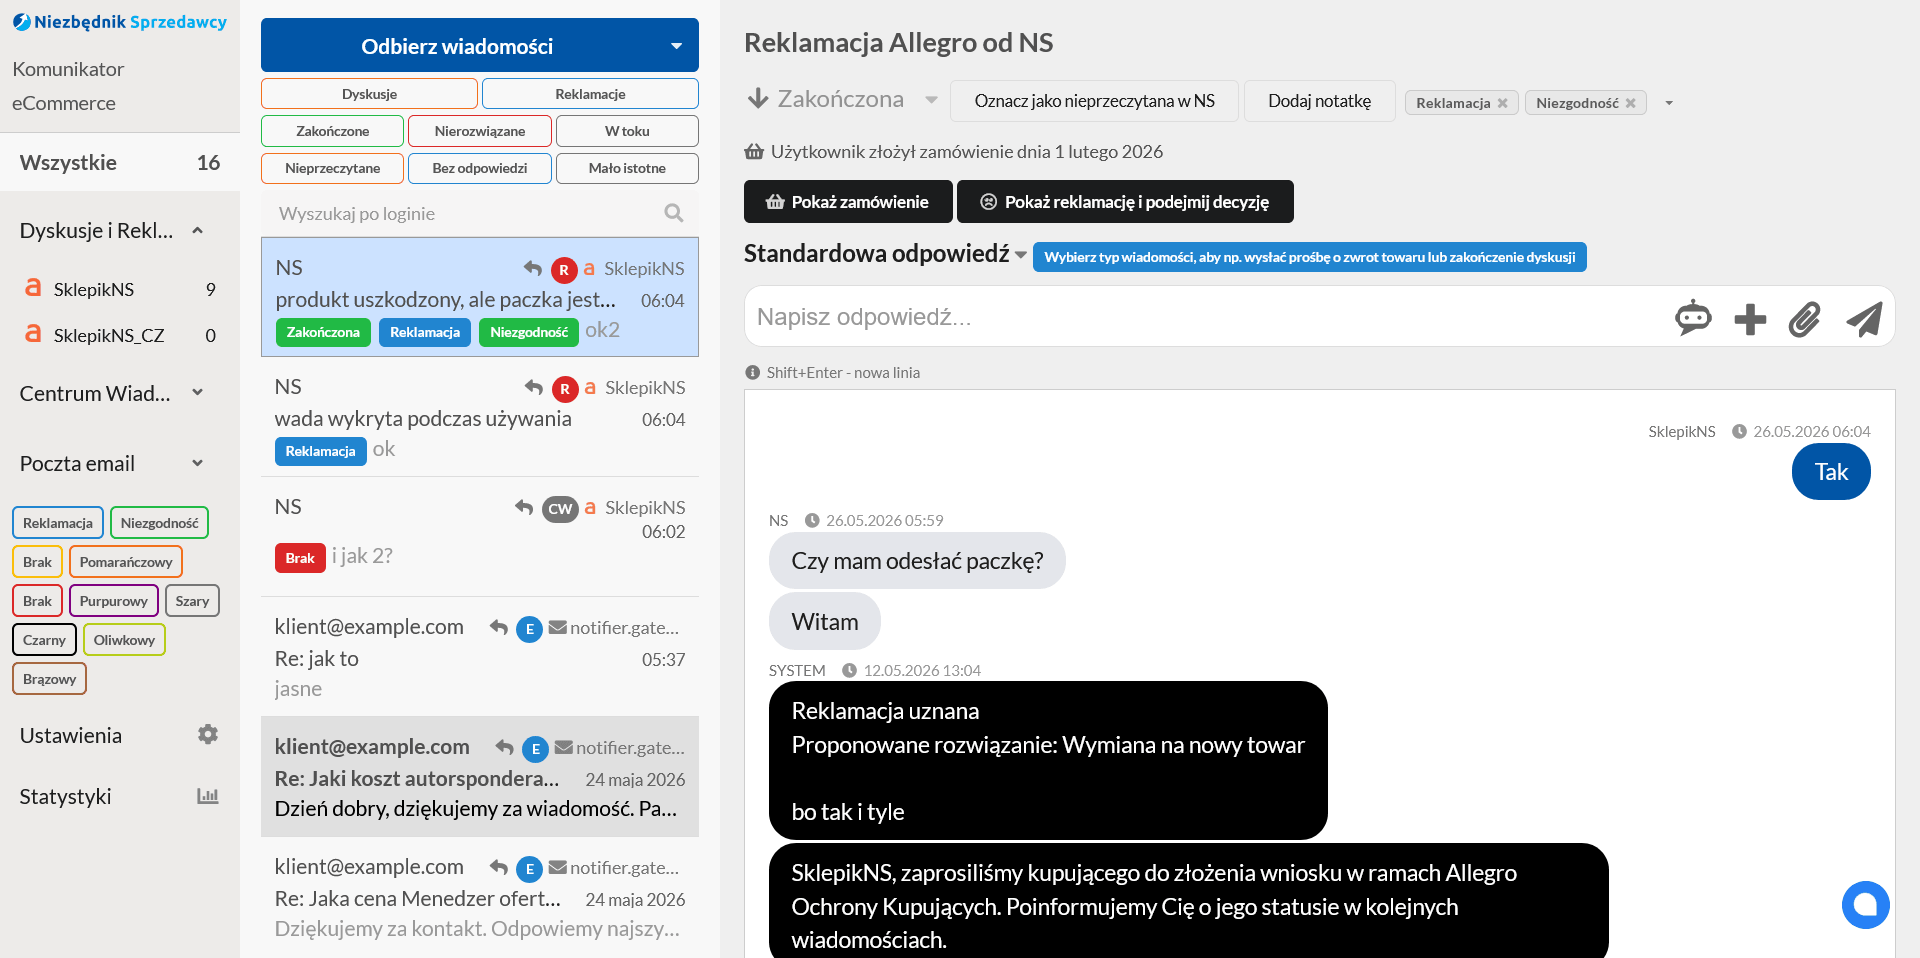Click Odbierz wiadomości button

(457, 46)
